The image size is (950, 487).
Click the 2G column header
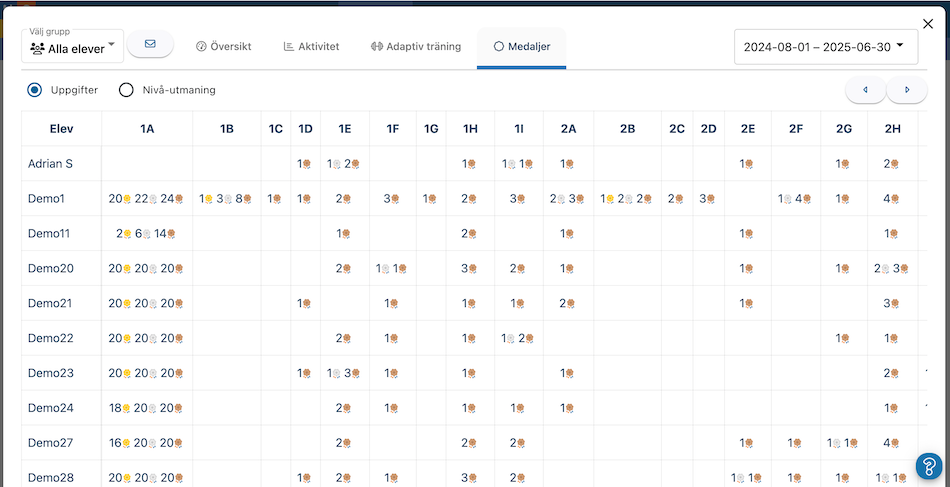pyautogui.click(x=844, y=128)
